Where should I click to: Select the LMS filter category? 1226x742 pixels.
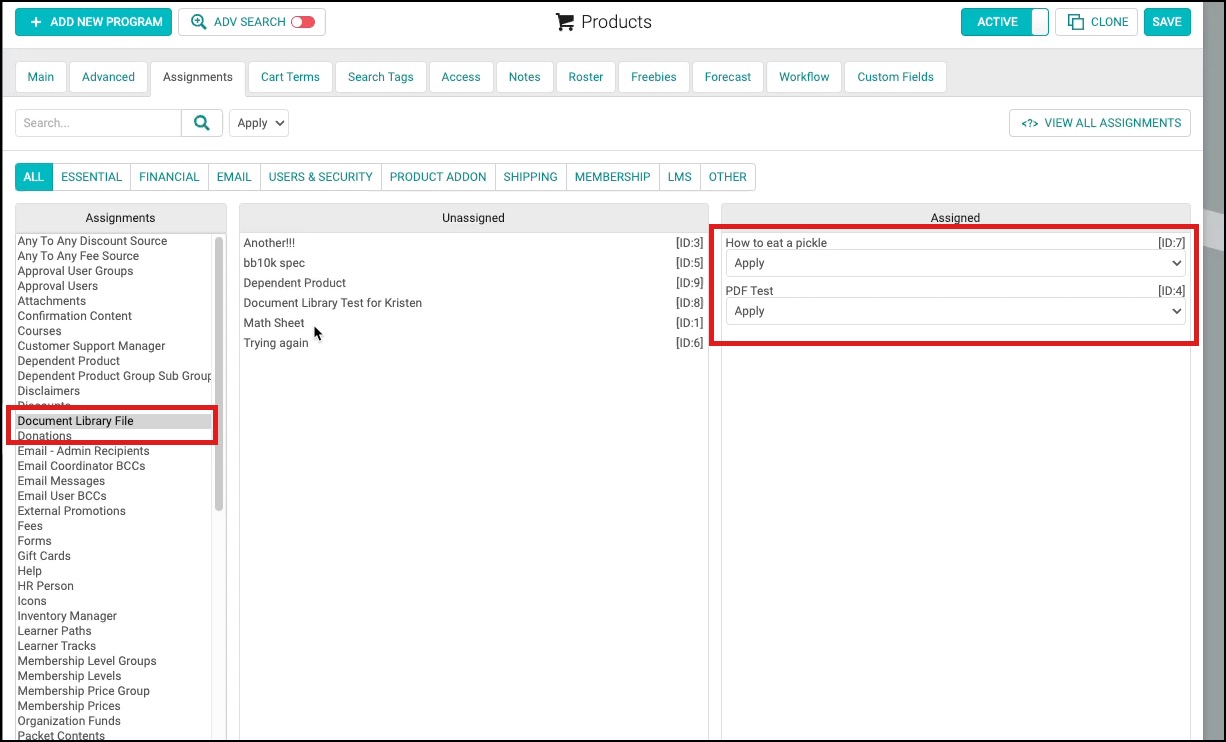680,177
